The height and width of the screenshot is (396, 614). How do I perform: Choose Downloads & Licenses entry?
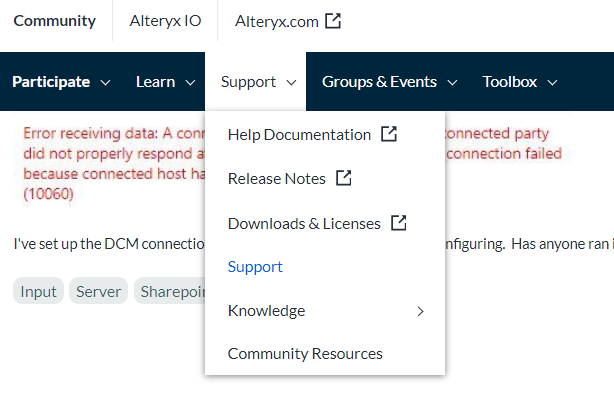tap(304, 224)
